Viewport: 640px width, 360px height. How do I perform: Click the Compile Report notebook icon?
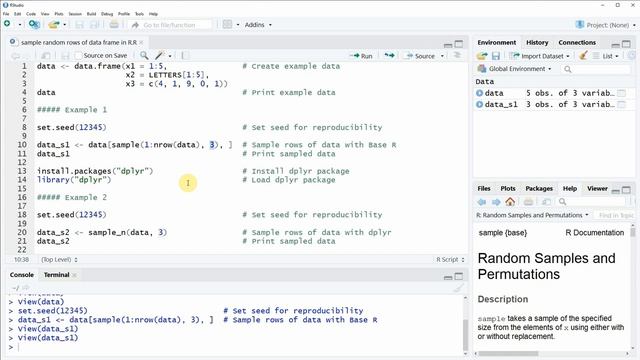tap(185, 55)
